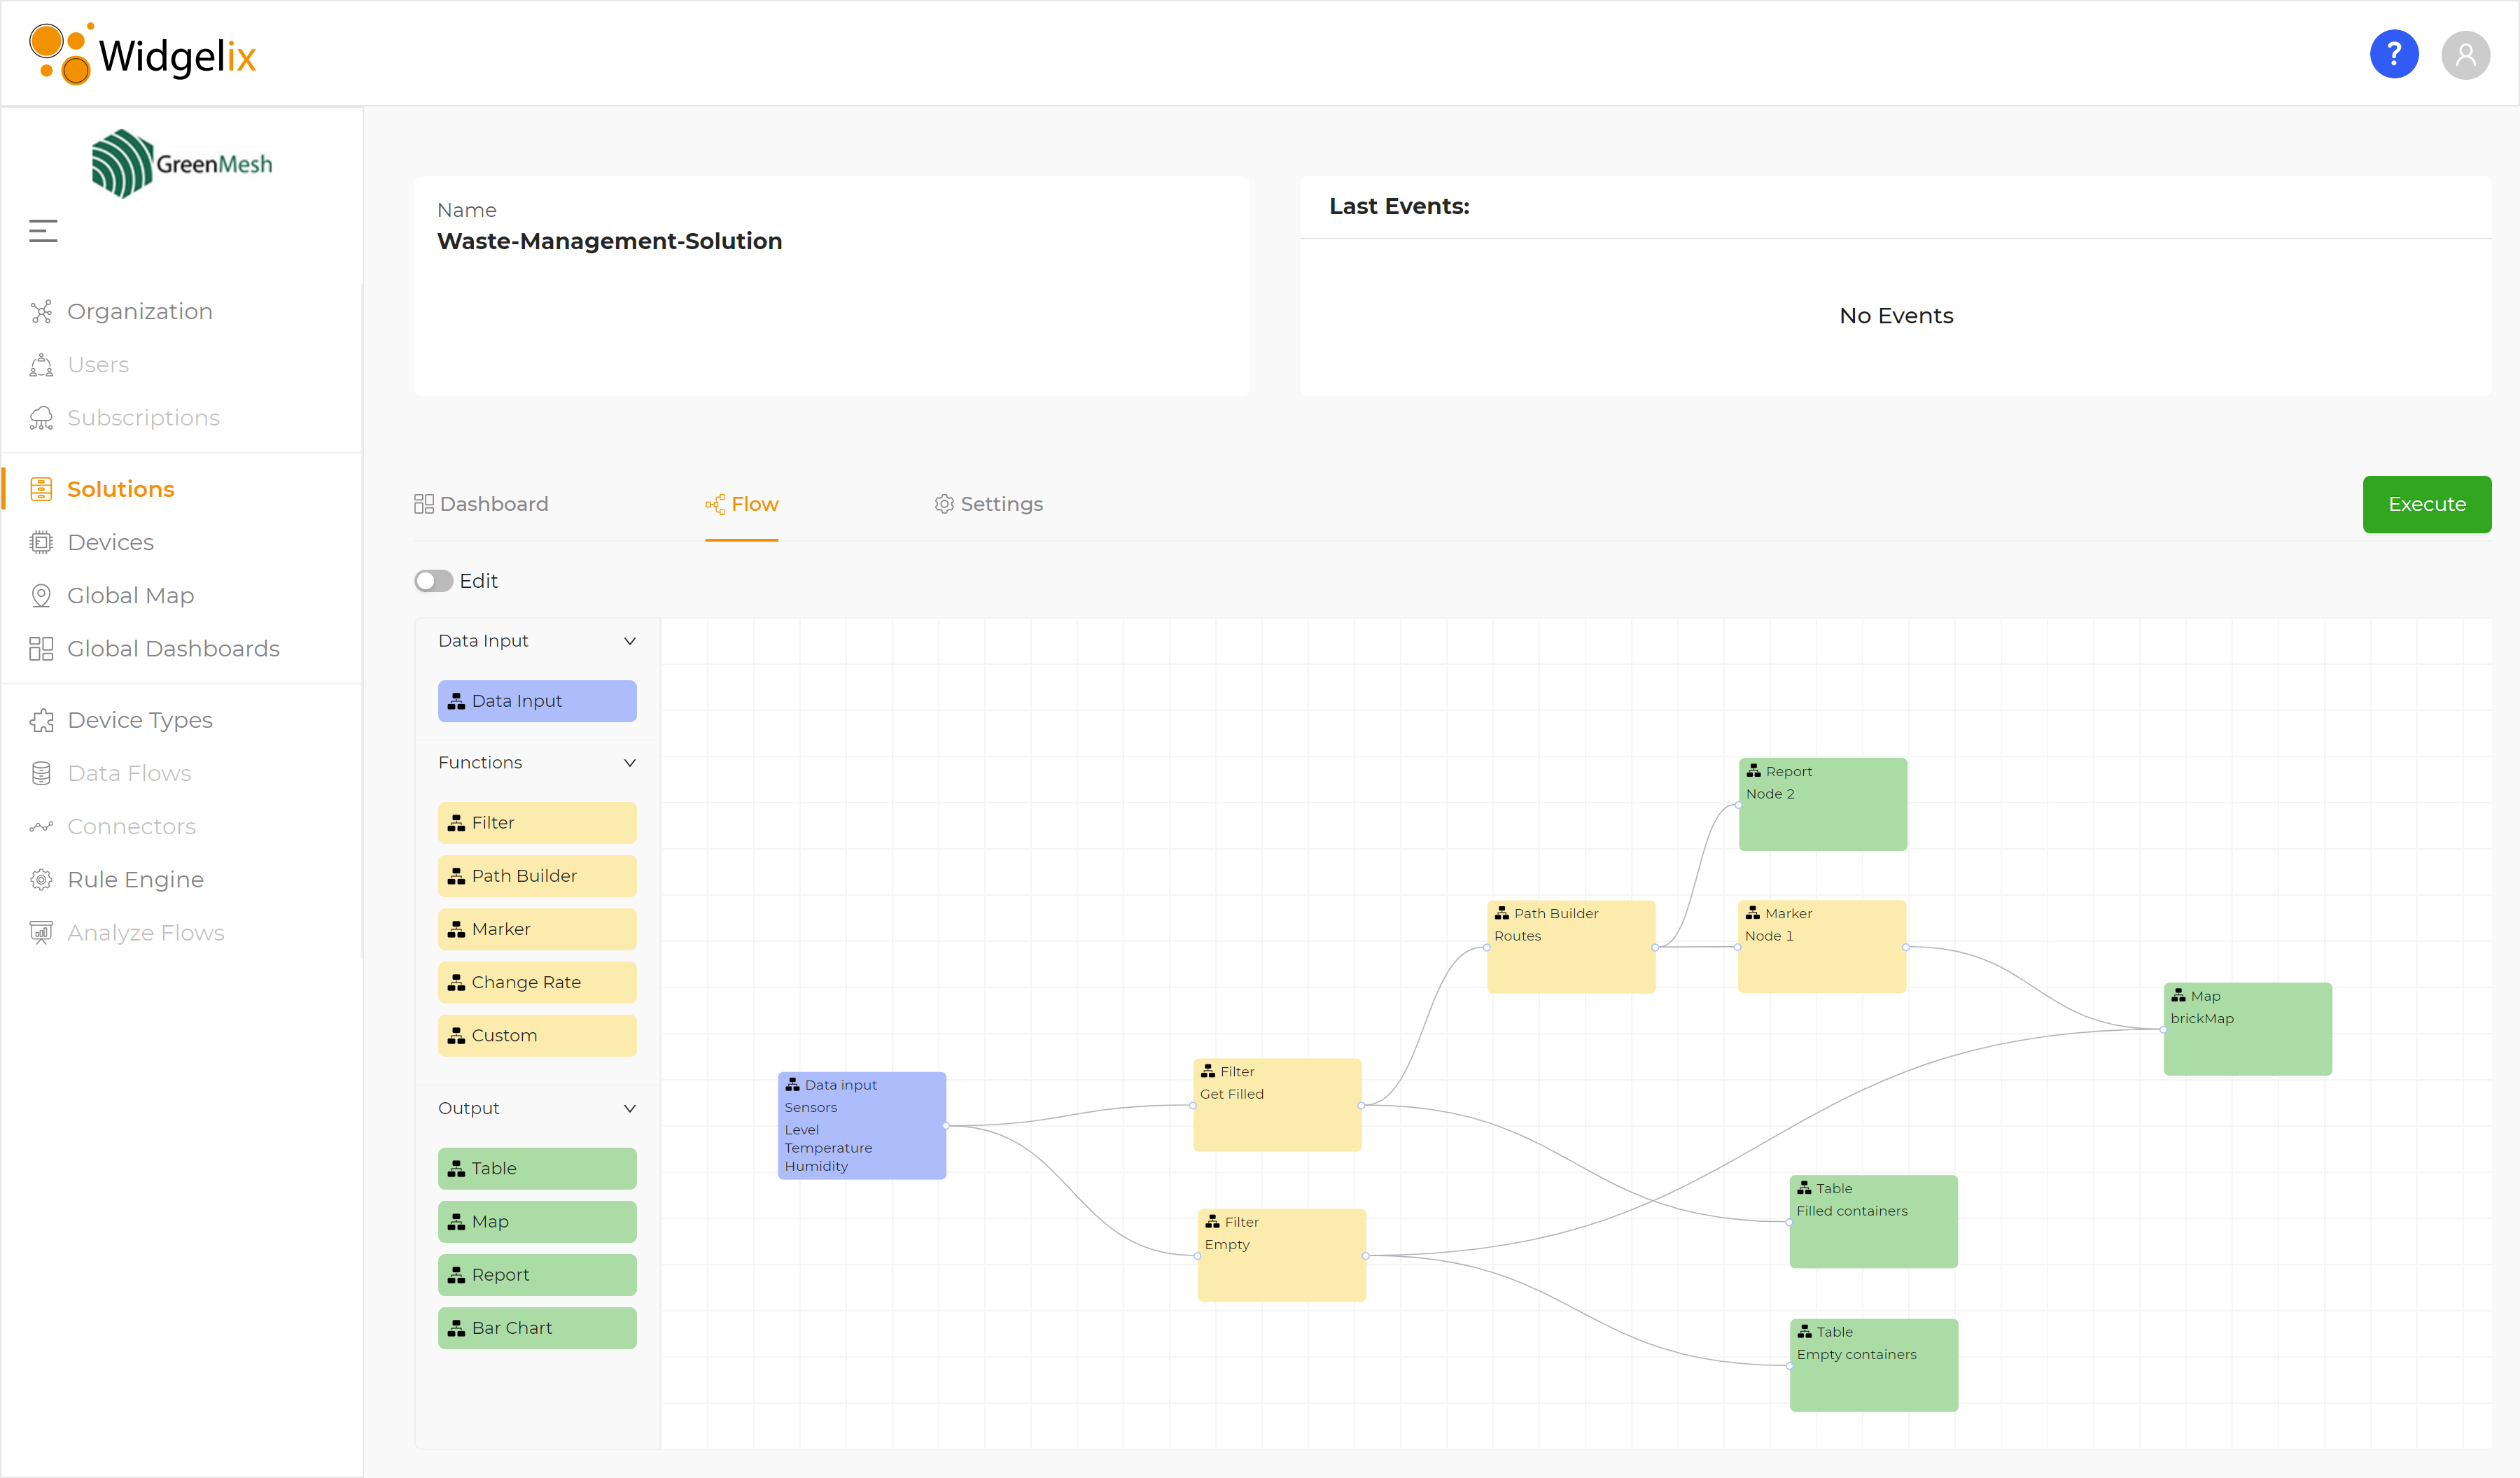Click the Global Map pin icon
Viewport: 2520px width, 1478px height.
[x=41, y=596]
